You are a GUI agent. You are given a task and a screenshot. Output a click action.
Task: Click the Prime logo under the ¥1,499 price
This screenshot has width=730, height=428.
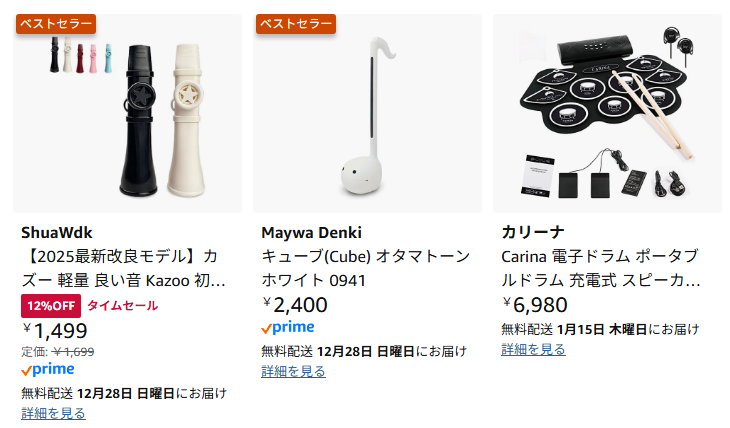(48, 369)
